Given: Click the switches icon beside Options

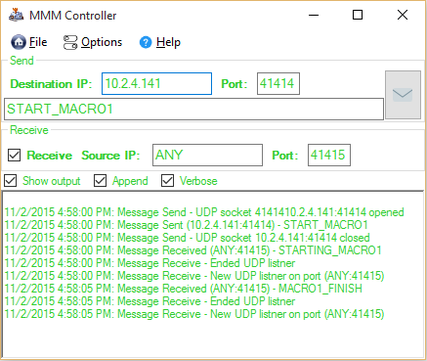Looking at the screenshot, I should coord(70,42).
